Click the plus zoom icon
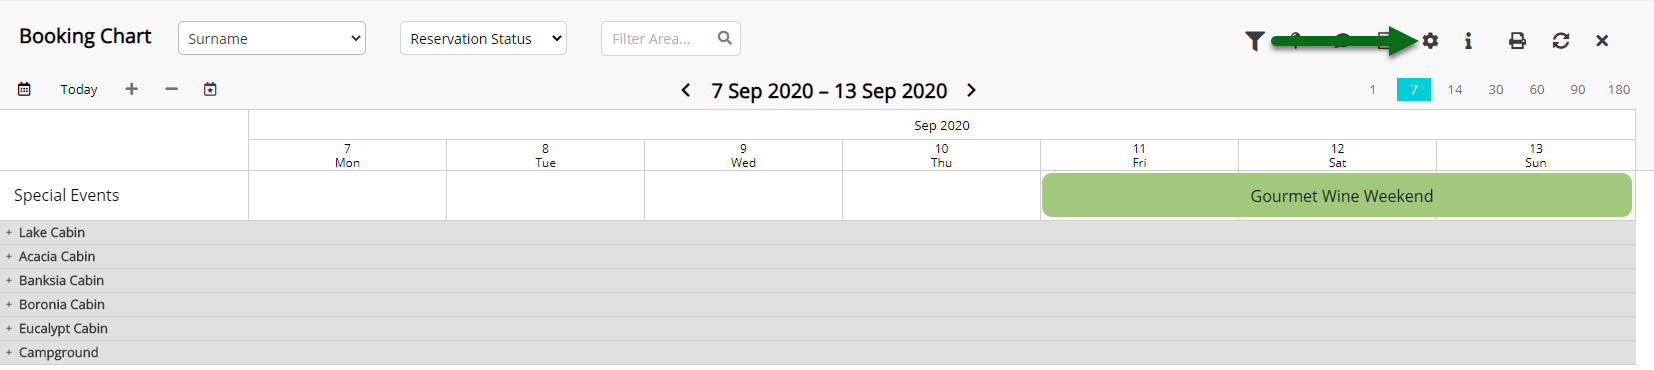The height and width of the screenshot is (370, 1654). [131, 89]
